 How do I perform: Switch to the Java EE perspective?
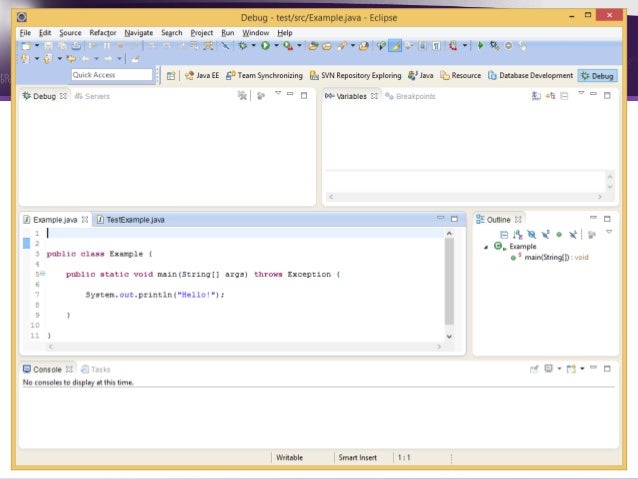click(202, 75)
